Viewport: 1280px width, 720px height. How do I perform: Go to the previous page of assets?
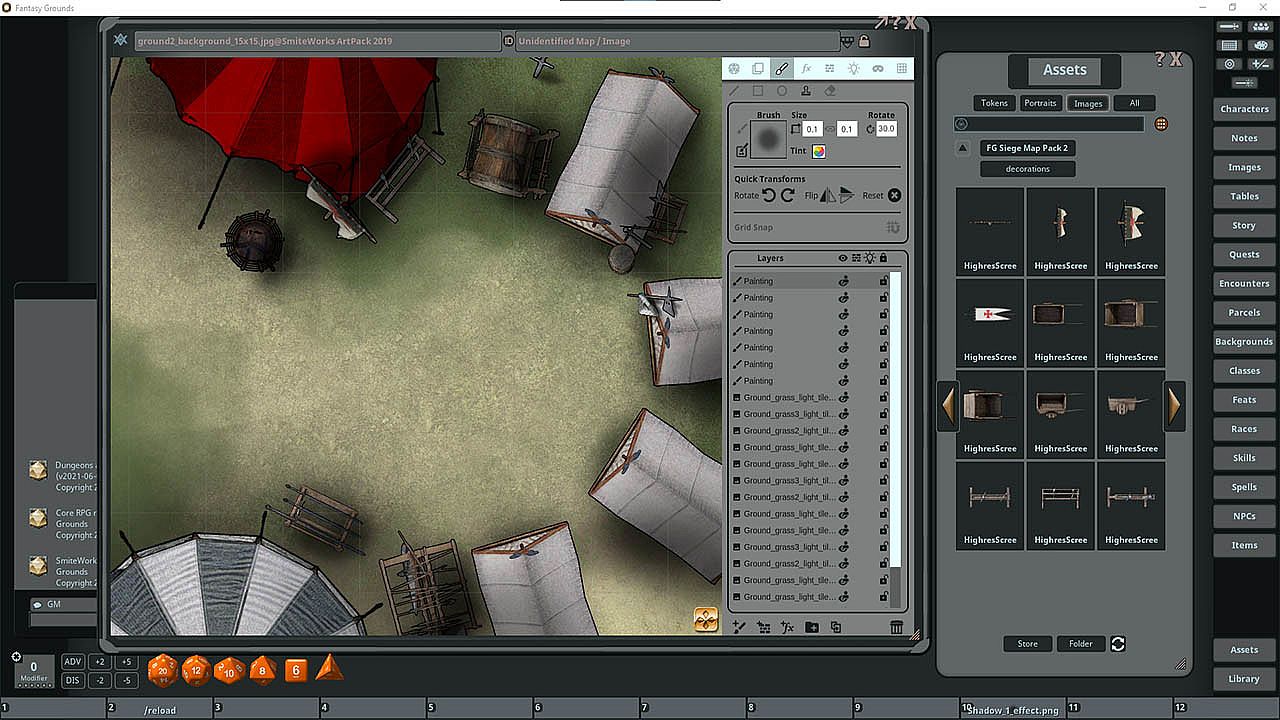click(948, 405)
